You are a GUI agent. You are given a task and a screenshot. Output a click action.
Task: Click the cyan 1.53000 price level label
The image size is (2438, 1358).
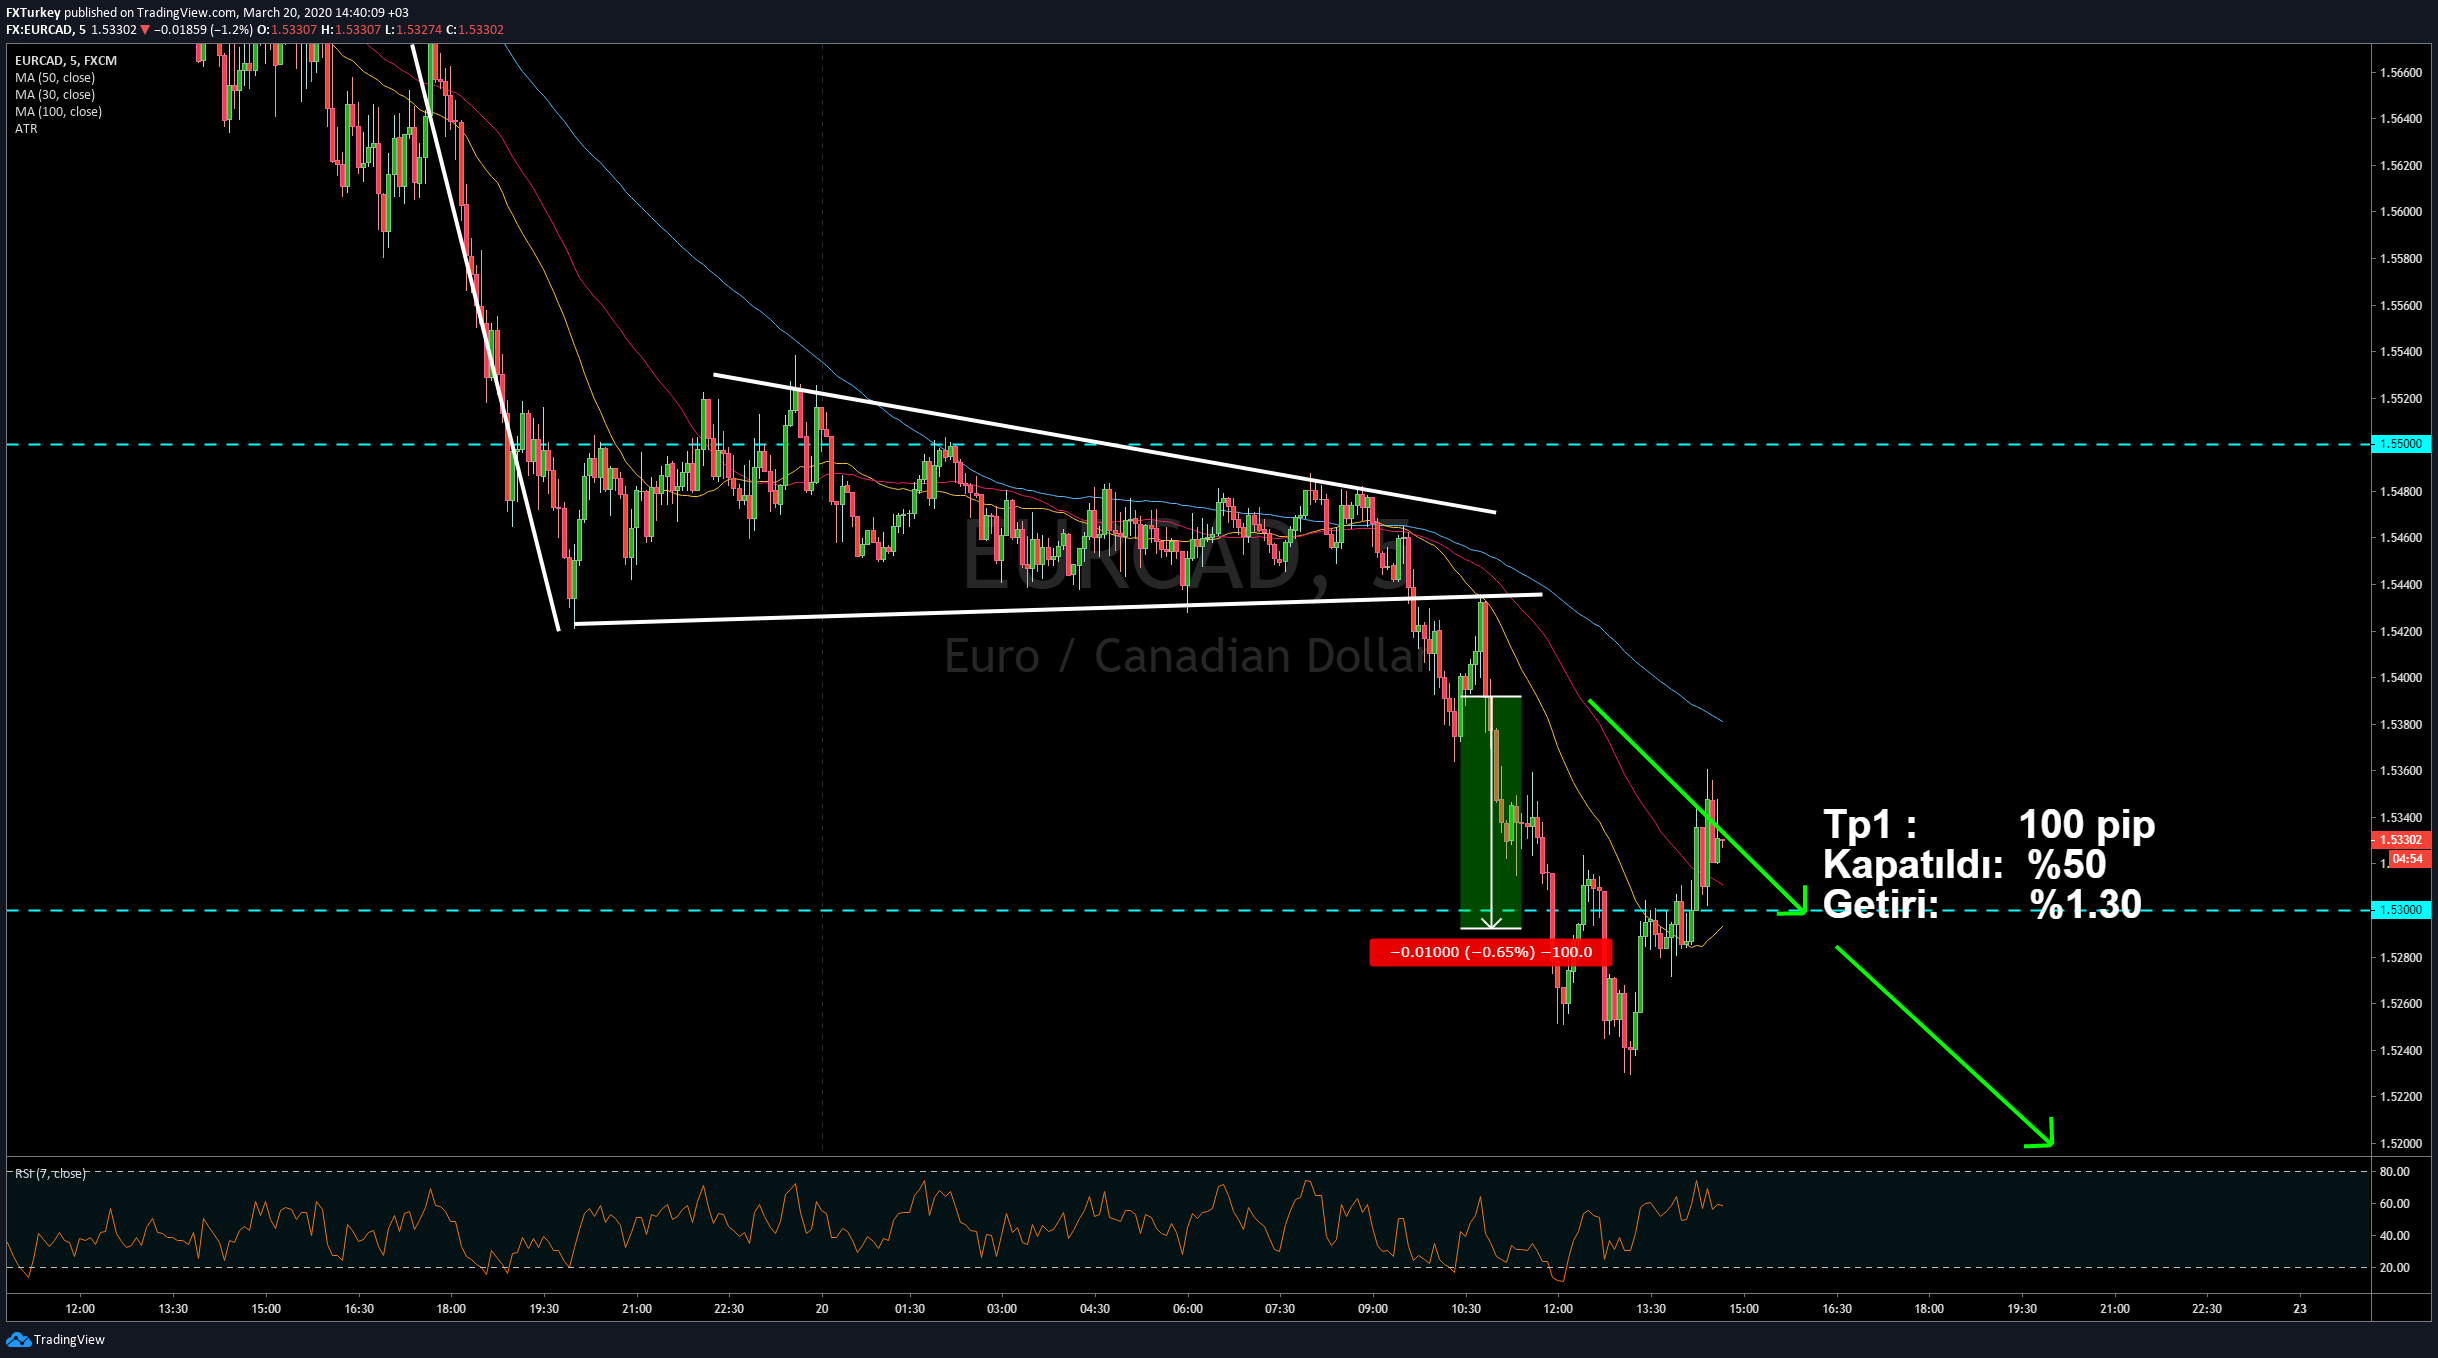tap(2400, 910)
